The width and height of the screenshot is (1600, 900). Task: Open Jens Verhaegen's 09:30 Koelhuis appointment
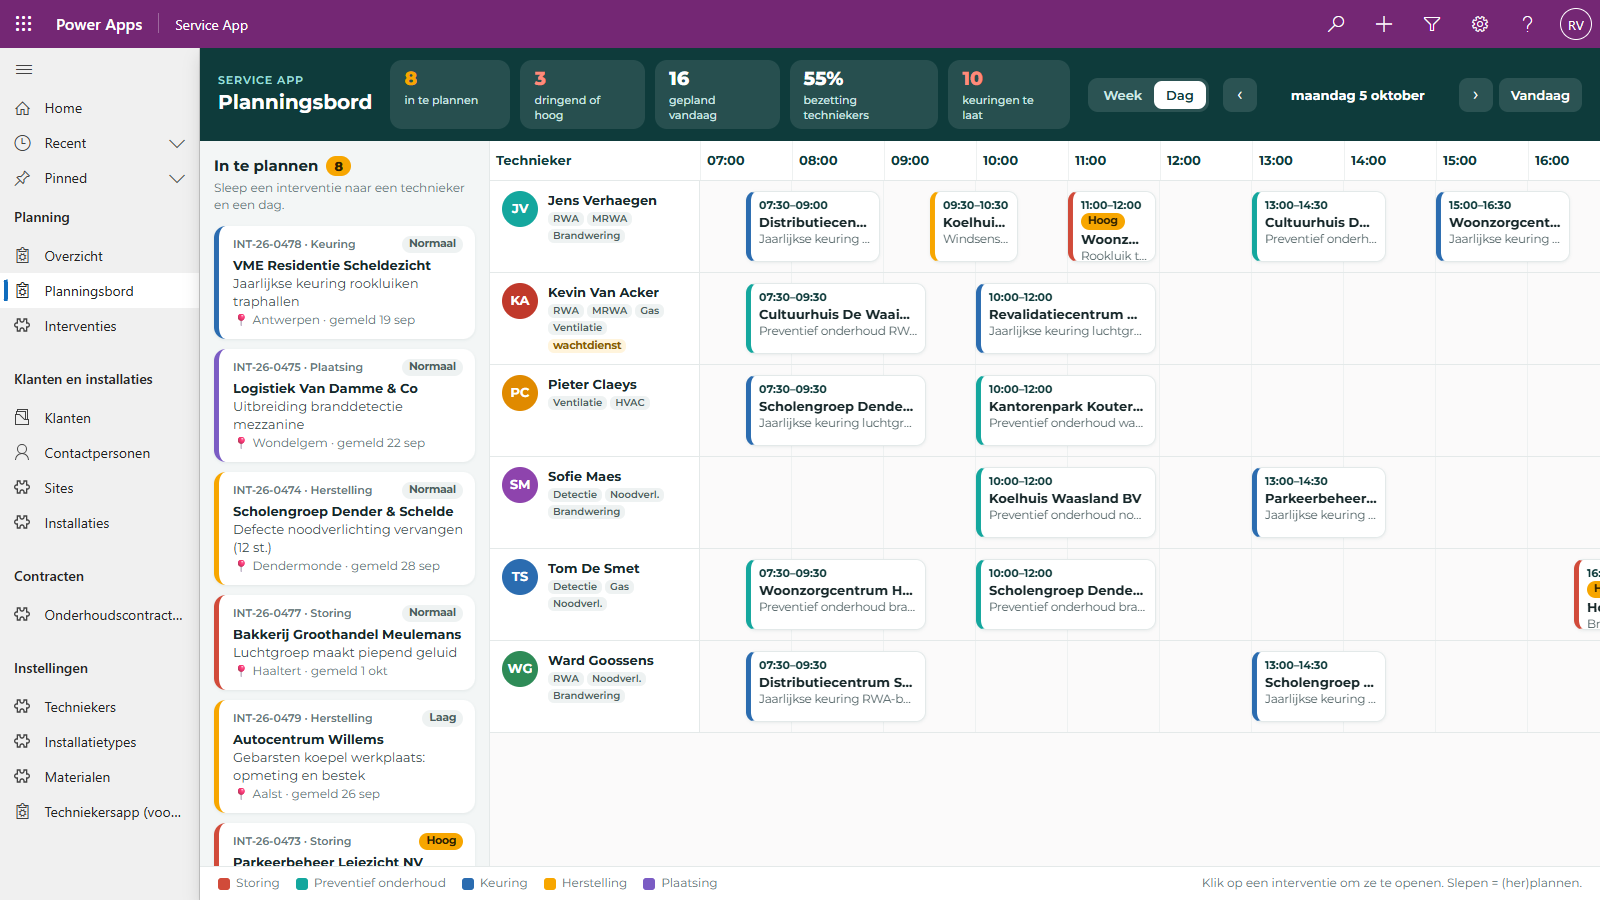[974, 227]
